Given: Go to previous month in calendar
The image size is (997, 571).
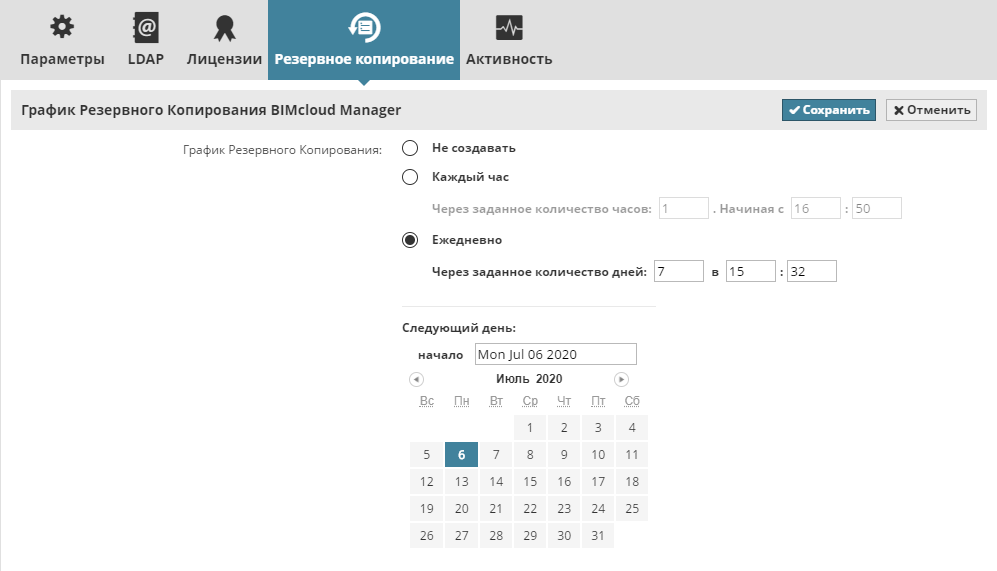Looking at the screenshot, I should pyautogui.click(x=416, y=379).
